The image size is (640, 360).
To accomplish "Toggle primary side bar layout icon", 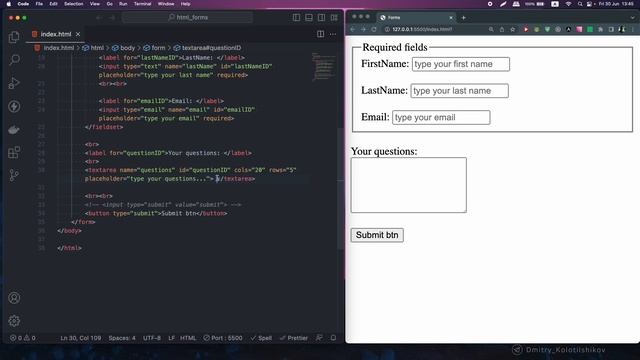I will point(296,18).
